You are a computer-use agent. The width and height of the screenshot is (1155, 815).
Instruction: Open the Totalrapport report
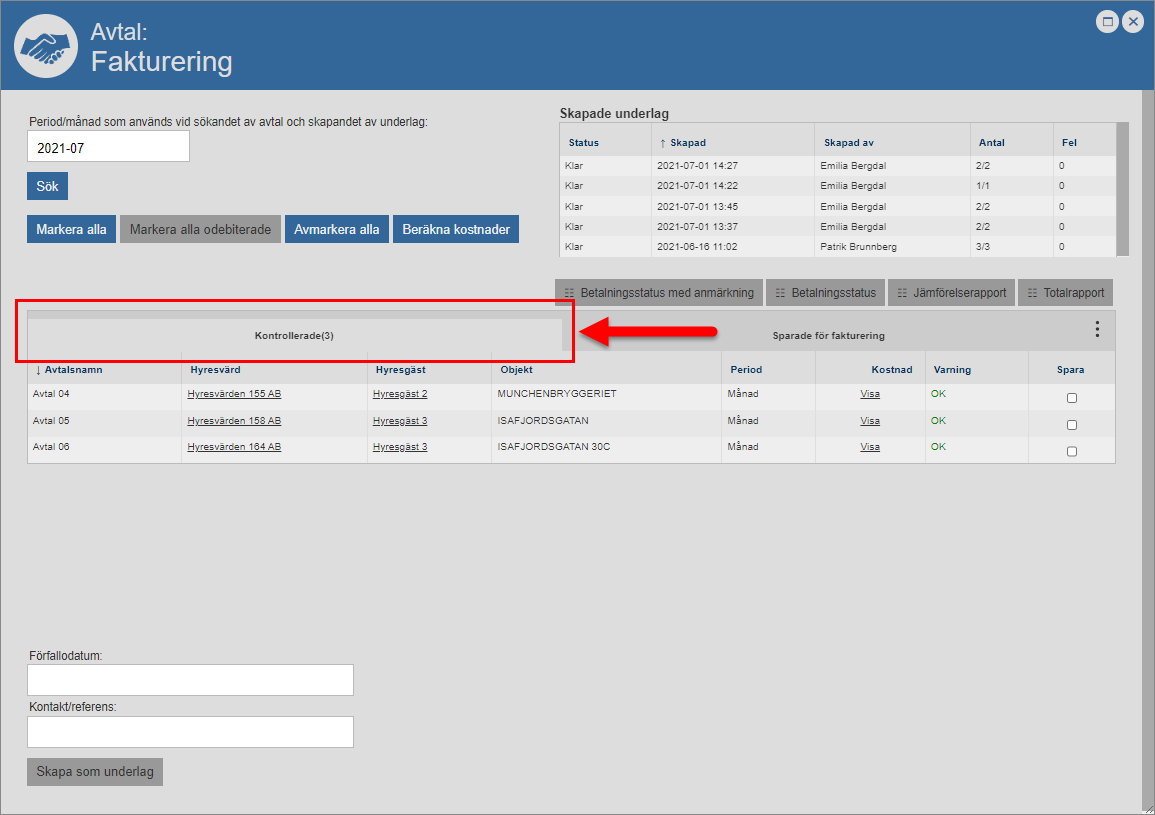coord(1066,293)
